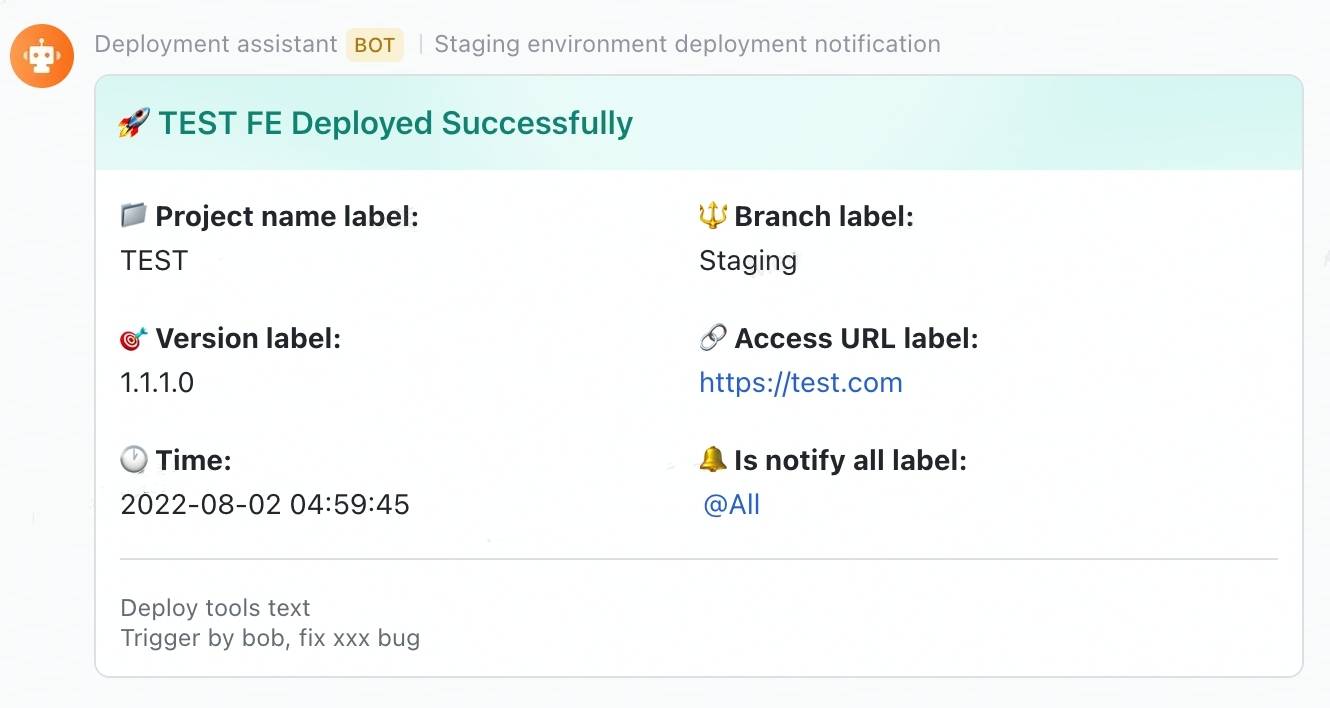This screenshot has height=708, width=1330.
Task: Click the clock icon beside Time
Action: click(133, 460)
